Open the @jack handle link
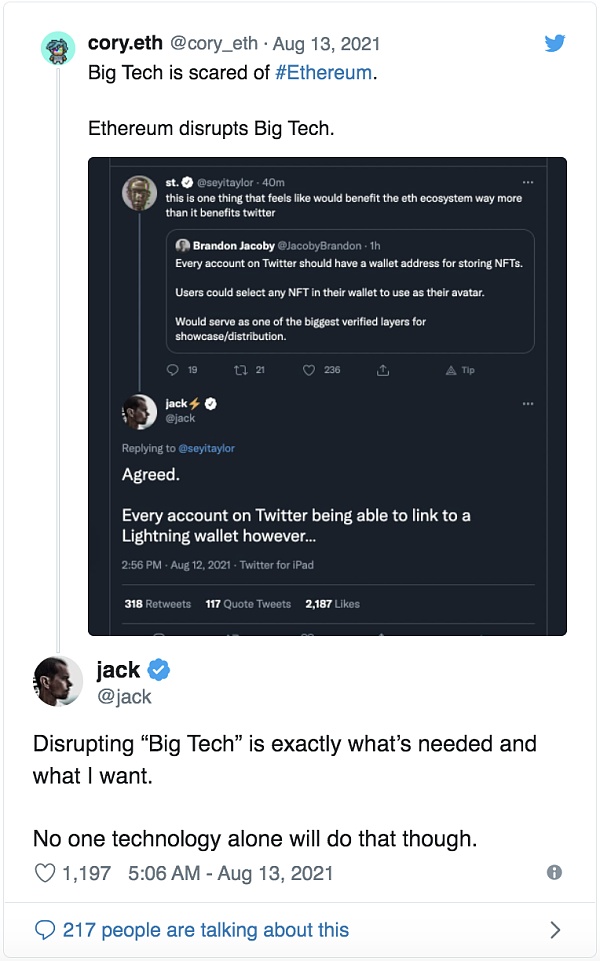This screenshot has width=600, height=961. (x=124, y=697)
